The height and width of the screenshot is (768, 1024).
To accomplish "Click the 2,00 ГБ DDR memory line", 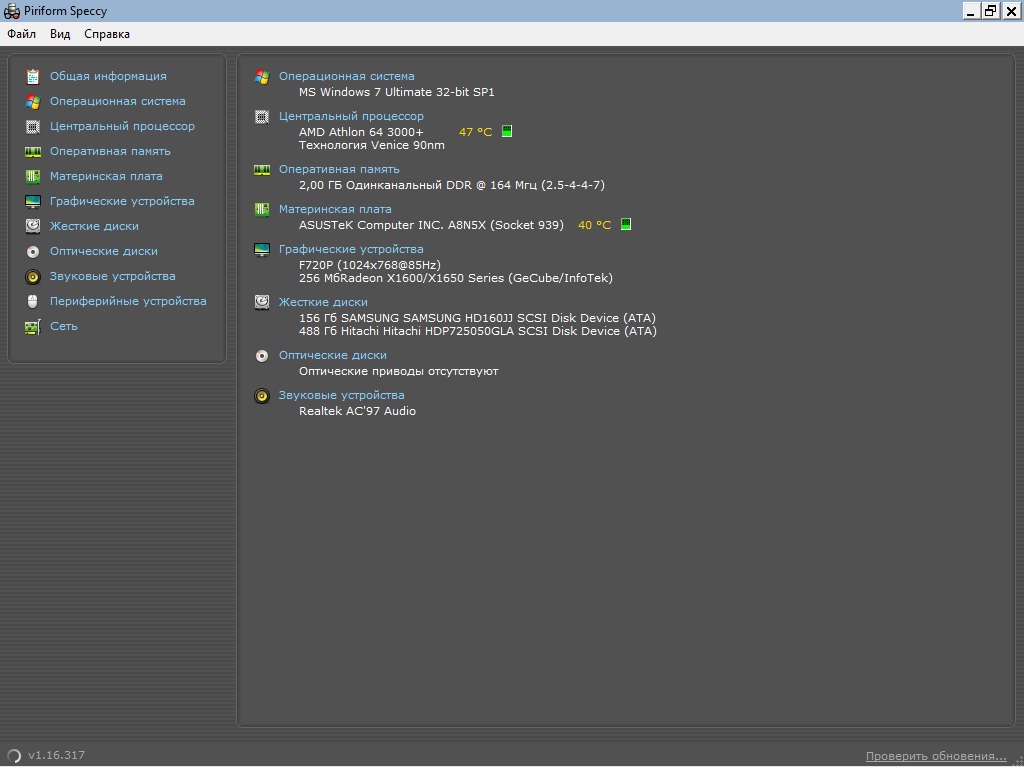I will (452, 185).
